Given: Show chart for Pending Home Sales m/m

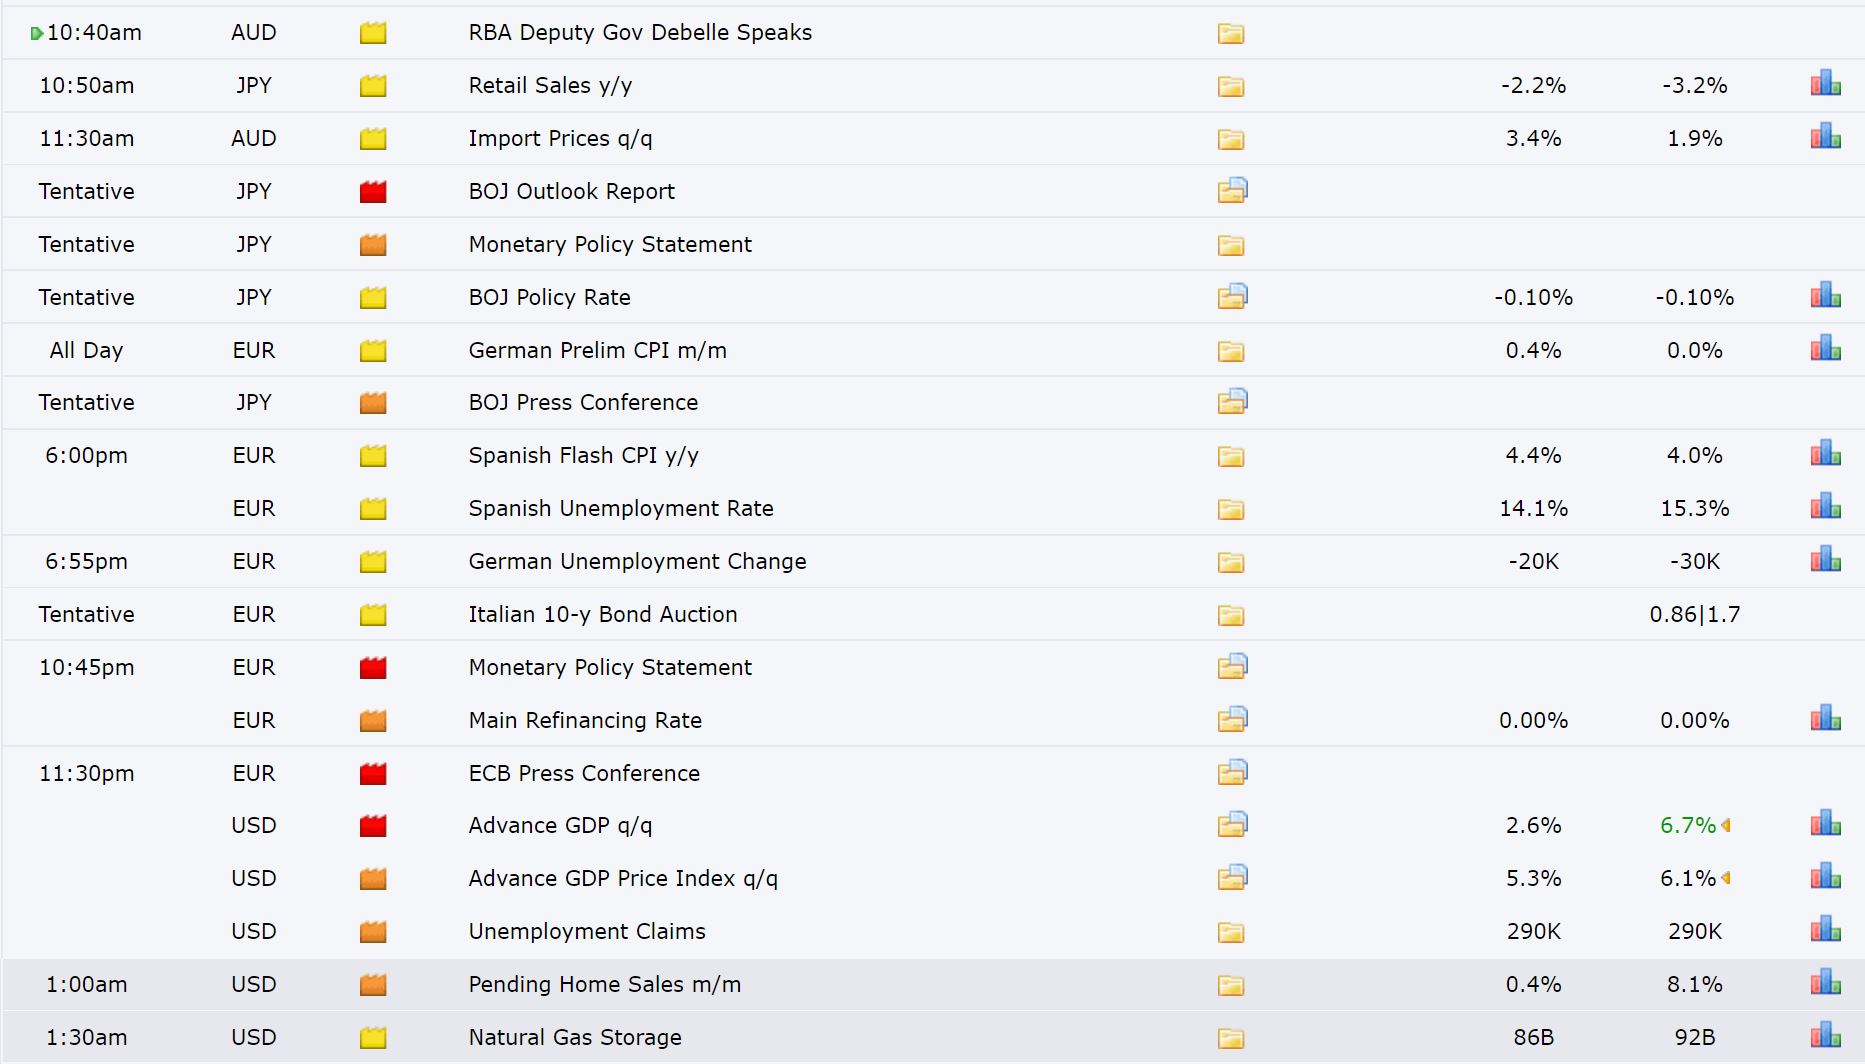Looking at the screenshot, I should pyautogui.click(x=1825, y=982).
